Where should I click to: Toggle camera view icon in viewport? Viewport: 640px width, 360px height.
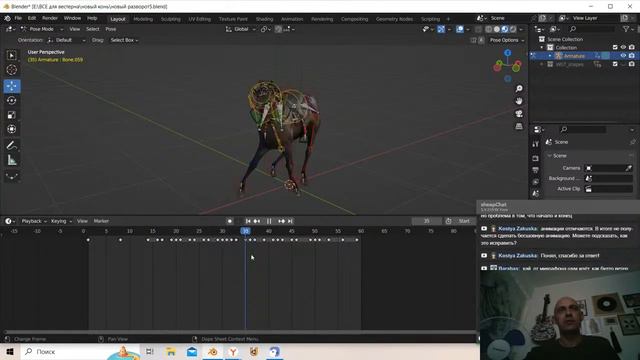[x=519, y=113]
